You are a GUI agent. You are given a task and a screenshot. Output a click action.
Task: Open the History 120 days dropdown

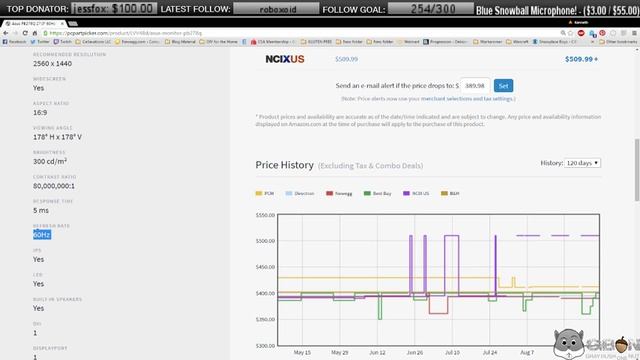point(582,163)
